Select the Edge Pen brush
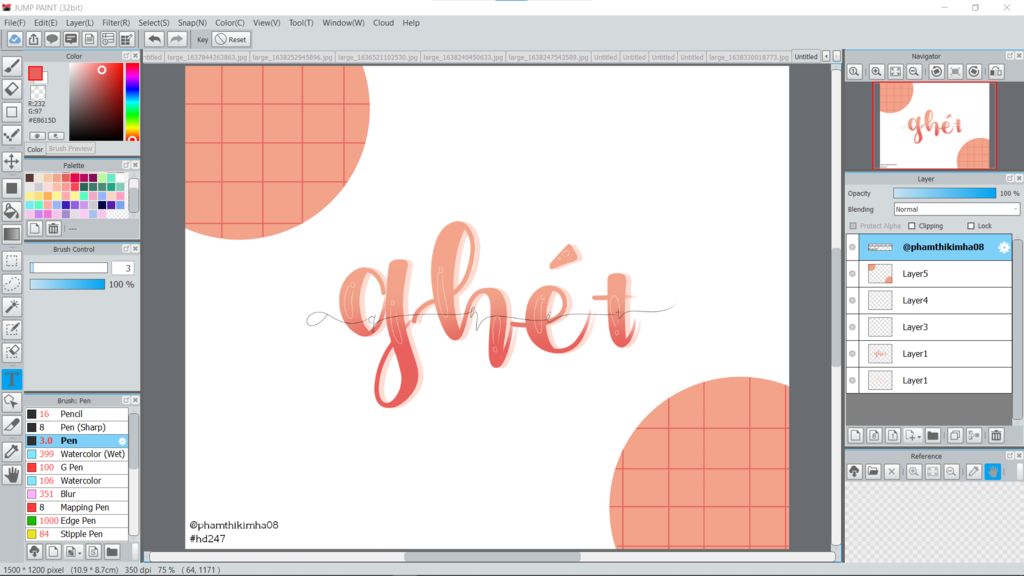 pos(77,520)
